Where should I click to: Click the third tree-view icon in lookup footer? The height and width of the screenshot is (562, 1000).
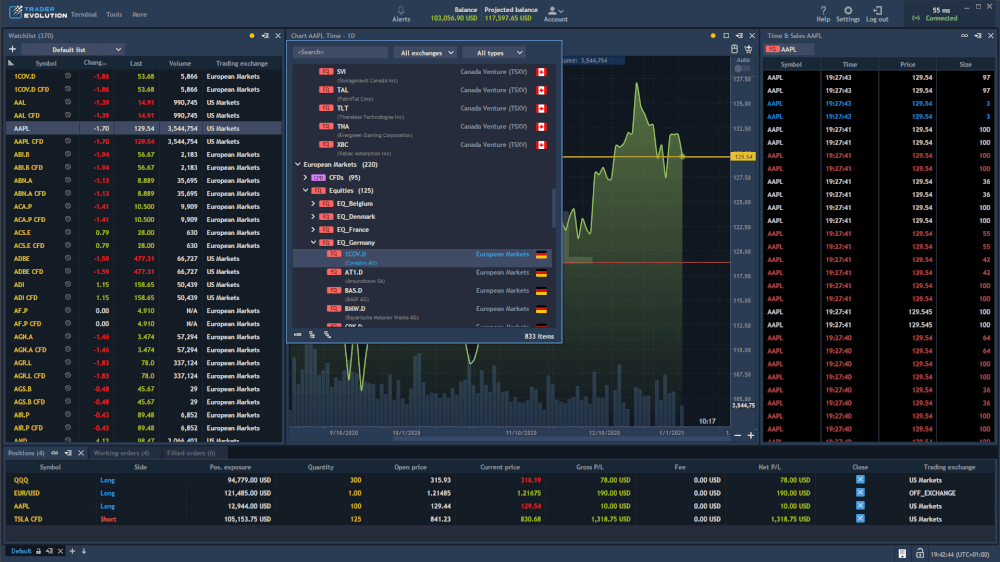pyautogui.click(x=327, y=335)
